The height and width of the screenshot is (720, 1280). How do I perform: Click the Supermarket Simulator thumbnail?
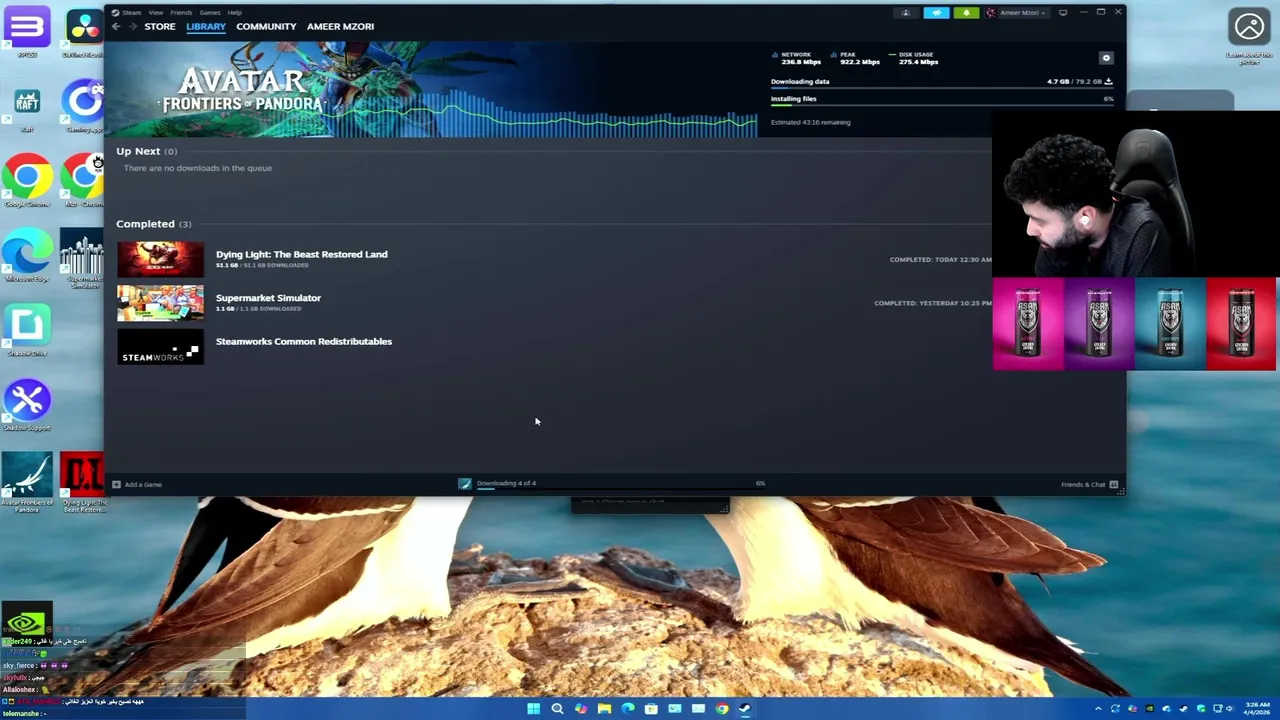(160, 303)
